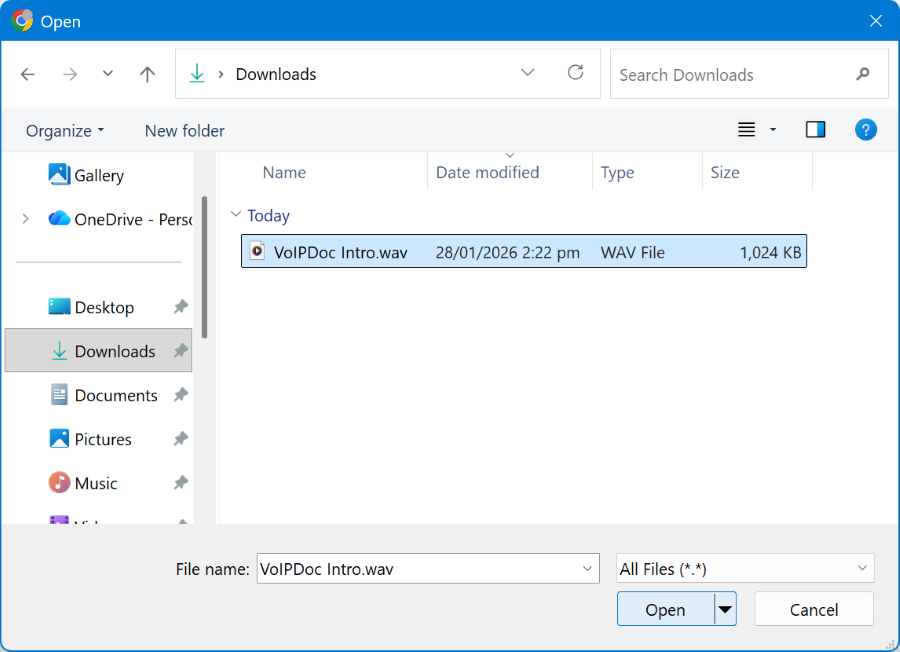Click the search magnifier icon

coord(863,74)
